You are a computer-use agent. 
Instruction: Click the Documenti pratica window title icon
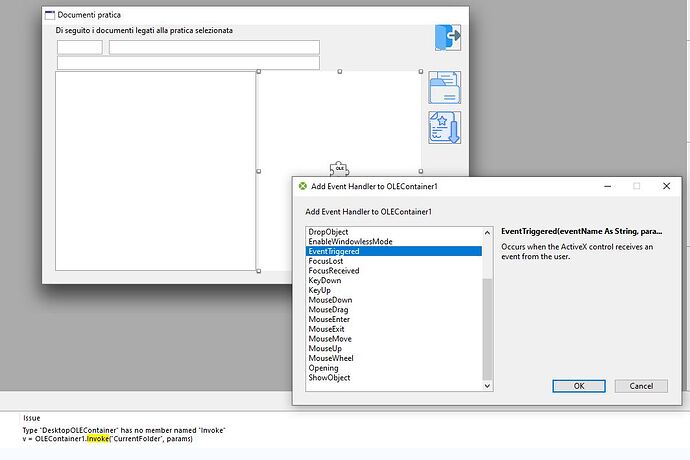[x=50, y=15]
